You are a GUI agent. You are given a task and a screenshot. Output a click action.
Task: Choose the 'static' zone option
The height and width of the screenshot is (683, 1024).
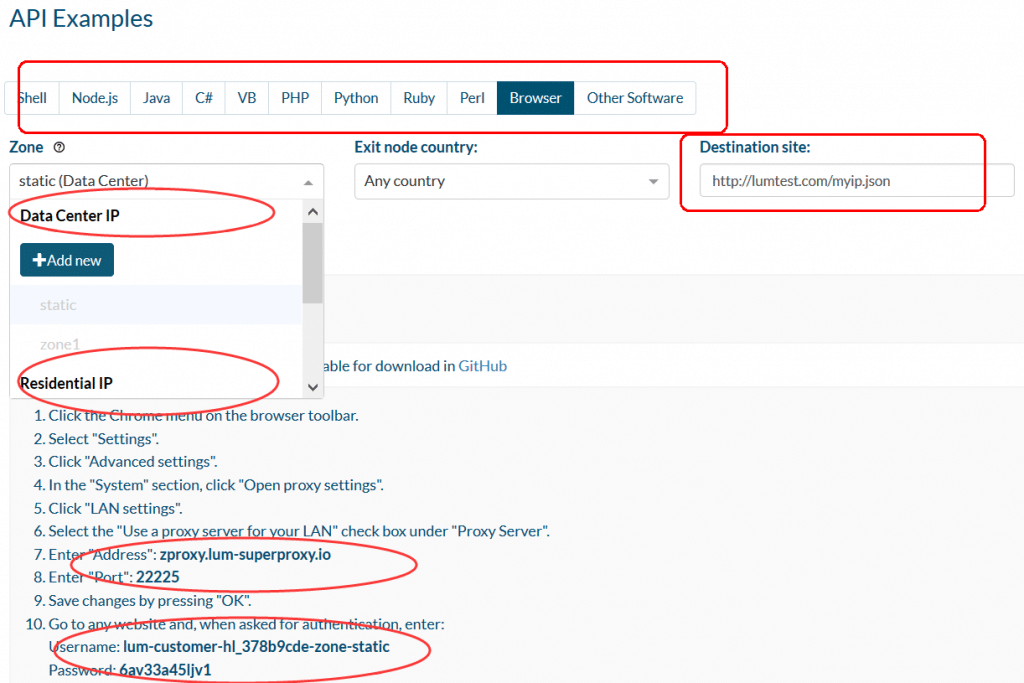click(156, 305)
